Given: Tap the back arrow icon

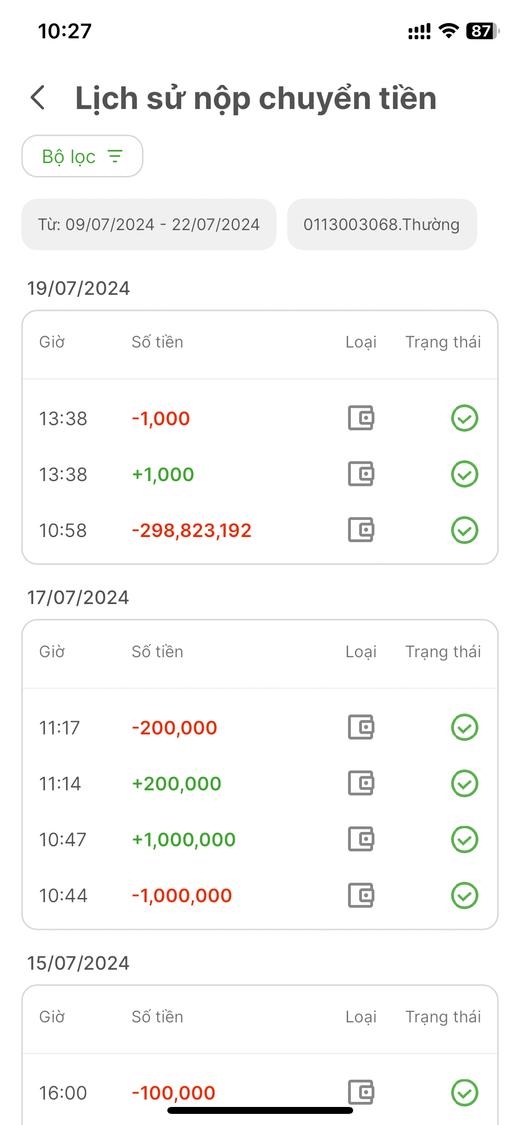Looking at the screenshot, I should (38, 98).
